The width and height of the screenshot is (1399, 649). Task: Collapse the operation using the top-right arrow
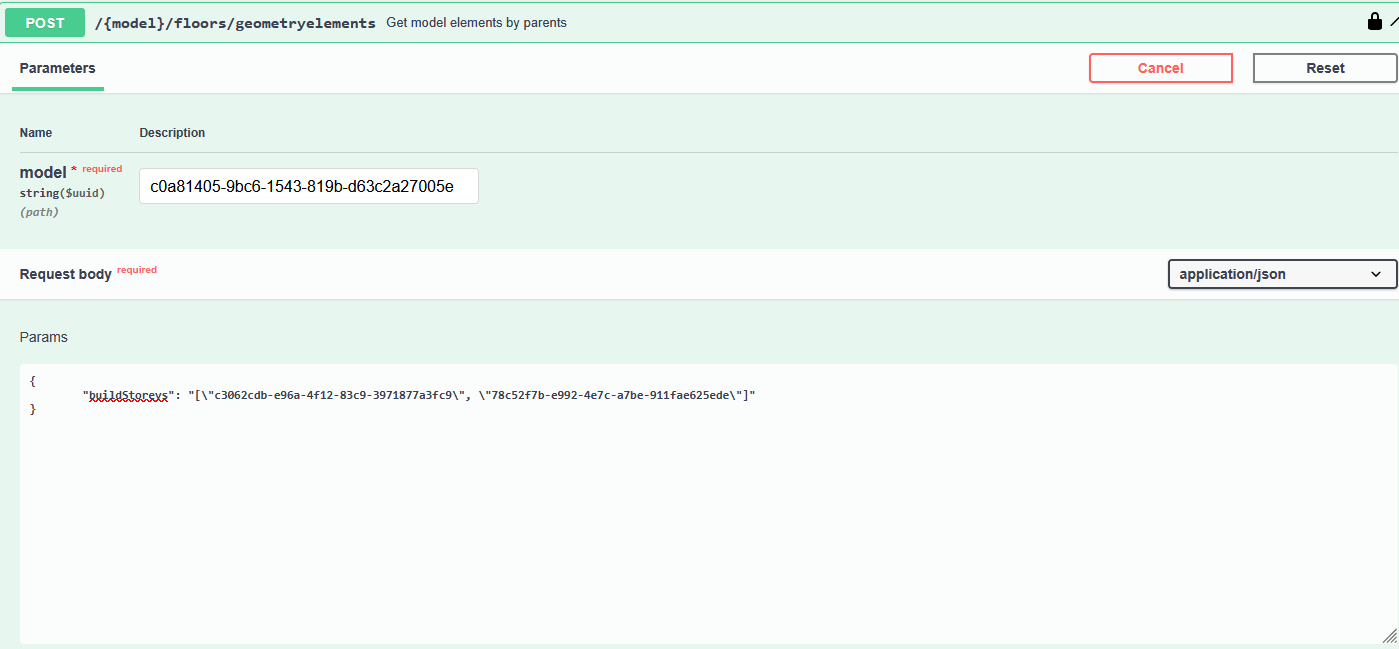(1393, 21)
